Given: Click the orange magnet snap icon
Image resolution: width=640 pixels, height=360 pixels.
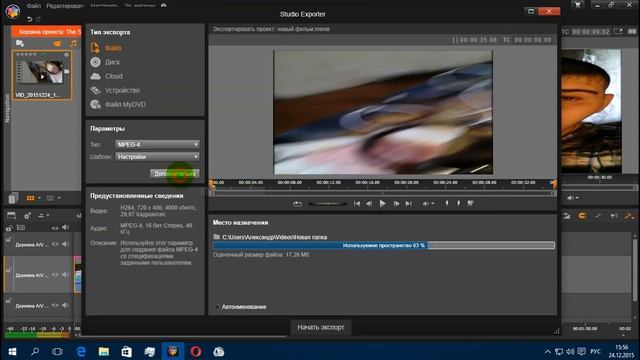Looking at the screenshot, I should [x=582, y=216].
